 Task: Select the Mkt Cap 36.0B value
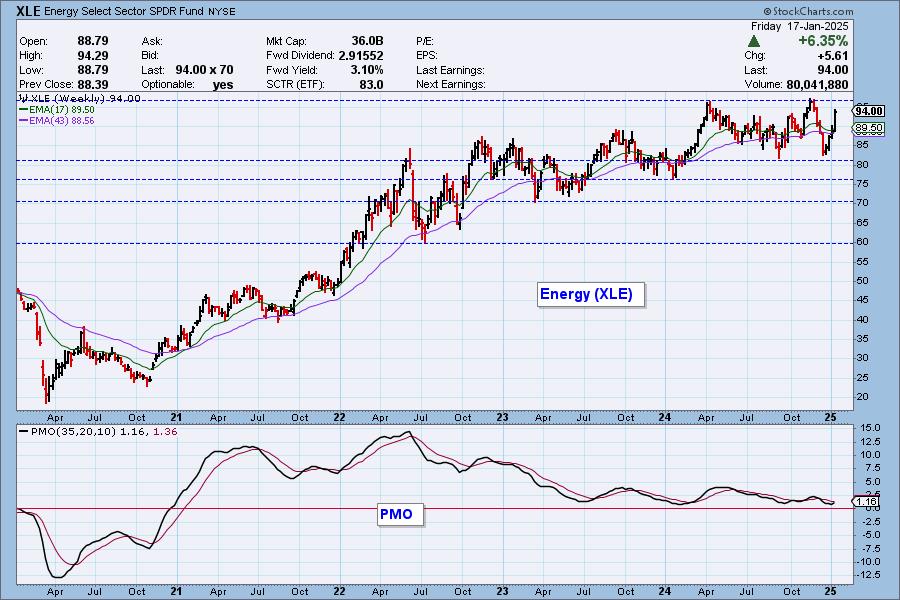click(367, 41)
